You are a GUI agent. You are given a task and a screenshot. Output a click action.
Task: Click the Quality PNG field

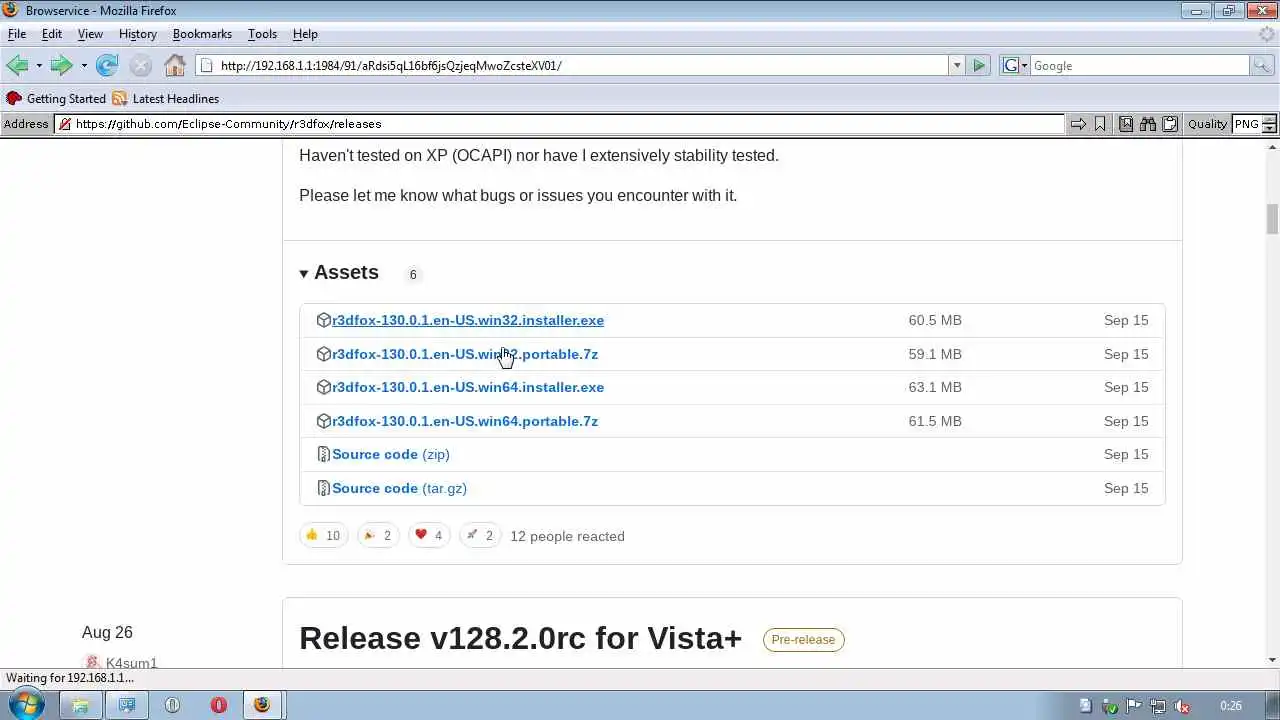[1247, 124]
